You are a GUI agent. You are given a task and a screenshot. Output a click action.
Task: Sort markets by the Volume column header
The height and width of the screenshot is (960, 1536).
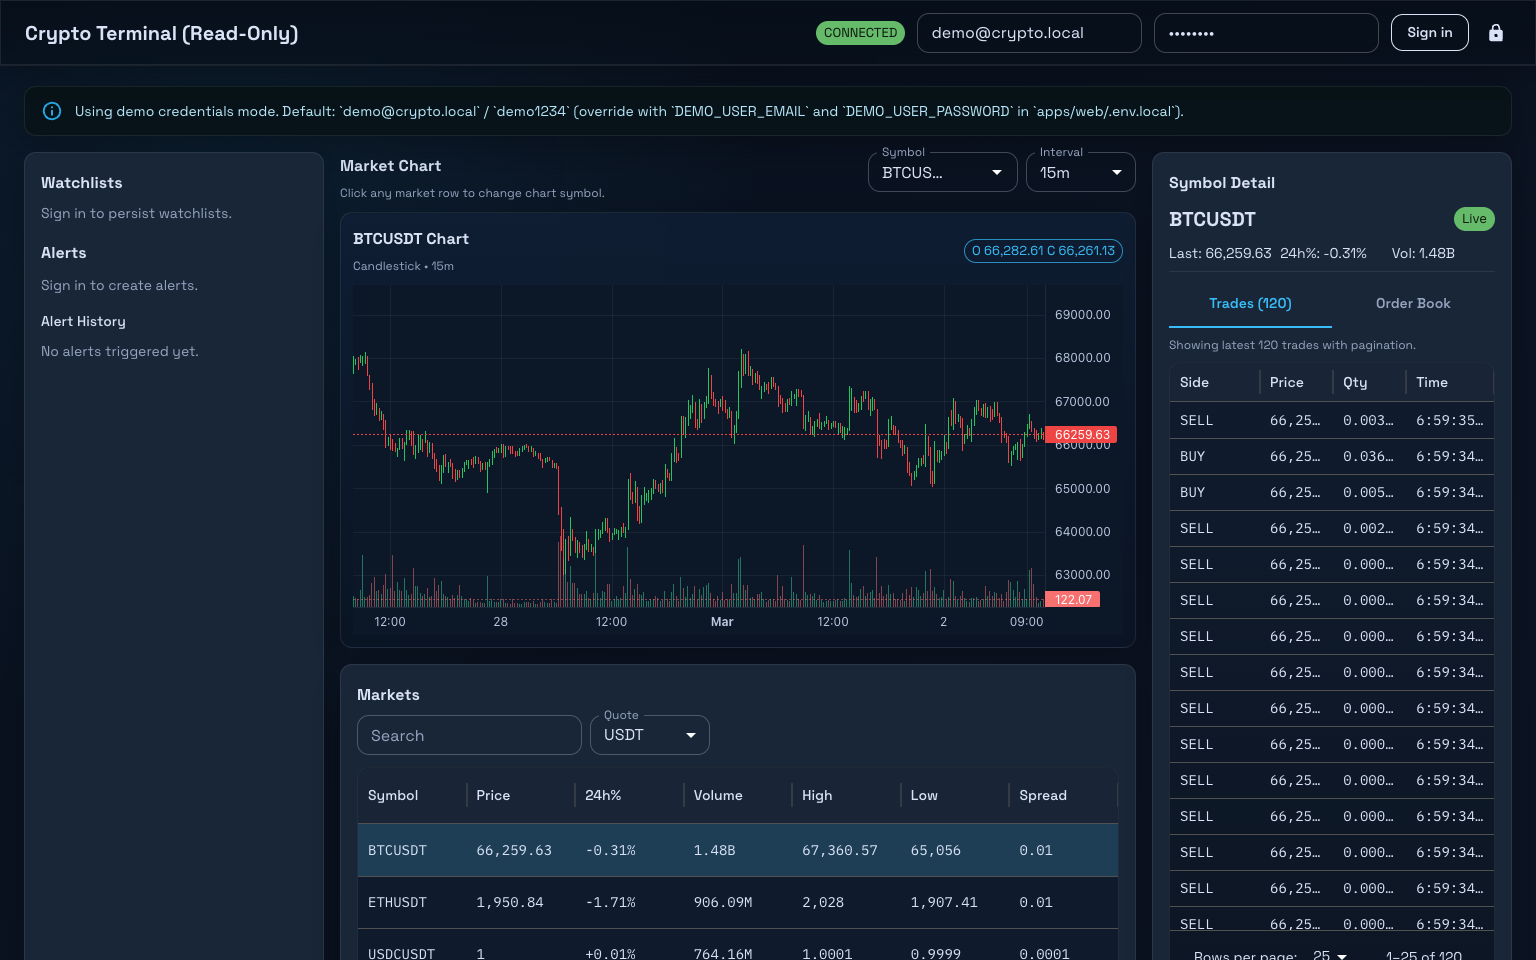tap(718, 795)
